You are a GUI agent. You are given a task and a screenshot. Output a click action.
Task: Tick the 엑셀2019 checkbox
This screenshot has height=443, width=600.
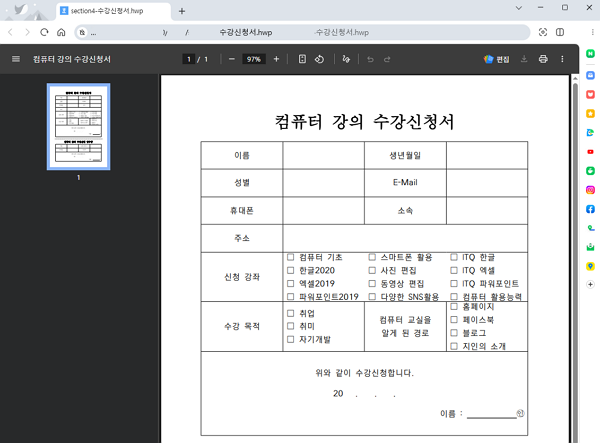coord(290,283)
